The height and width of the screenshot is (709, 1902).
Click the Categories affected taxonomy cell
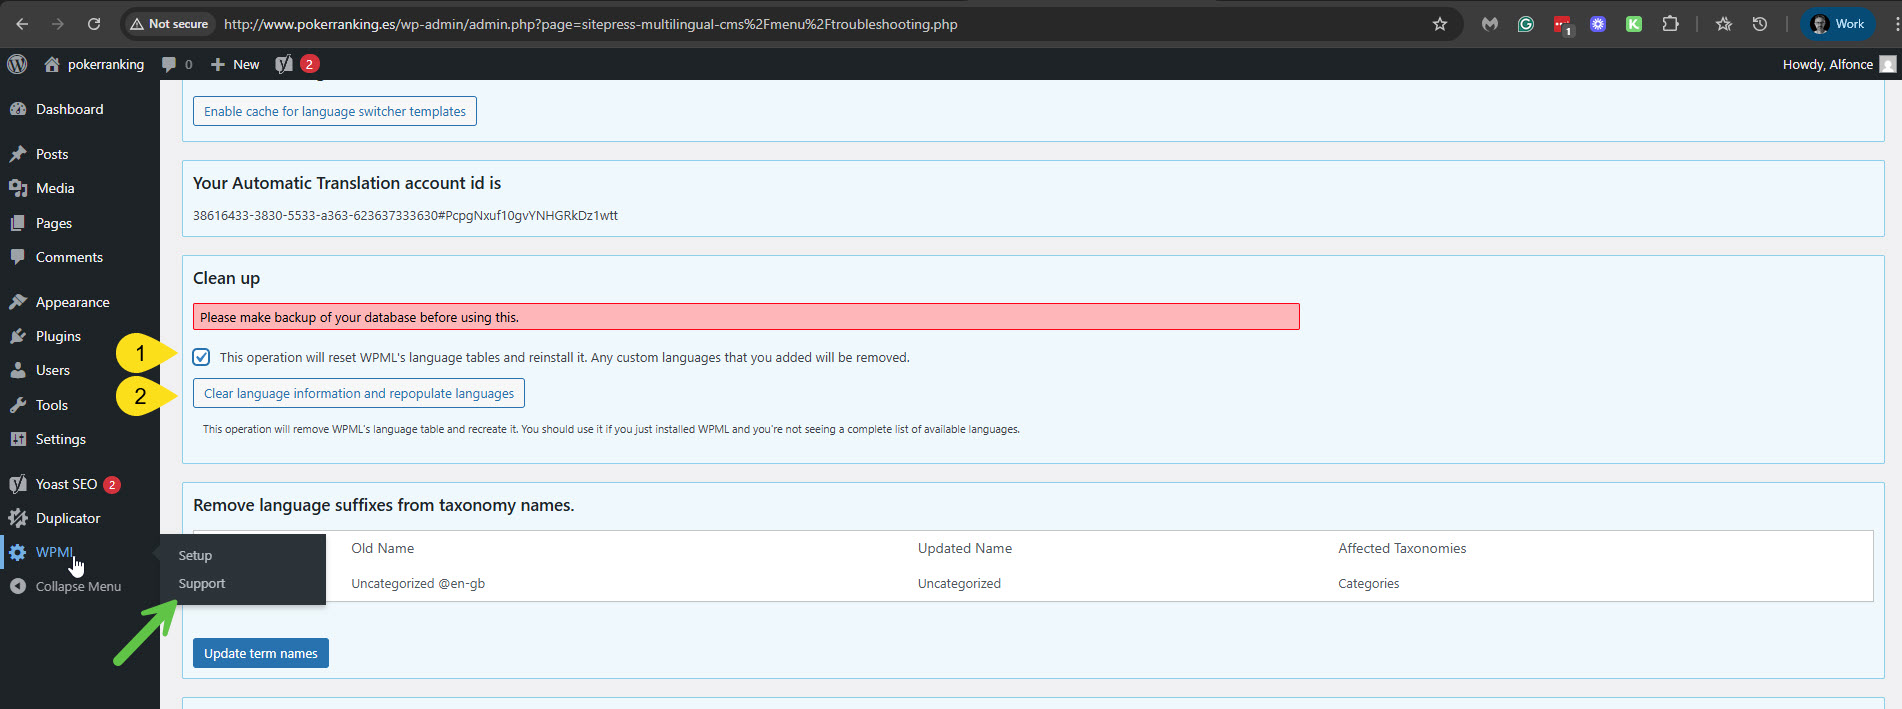(x=1369, y=583)
